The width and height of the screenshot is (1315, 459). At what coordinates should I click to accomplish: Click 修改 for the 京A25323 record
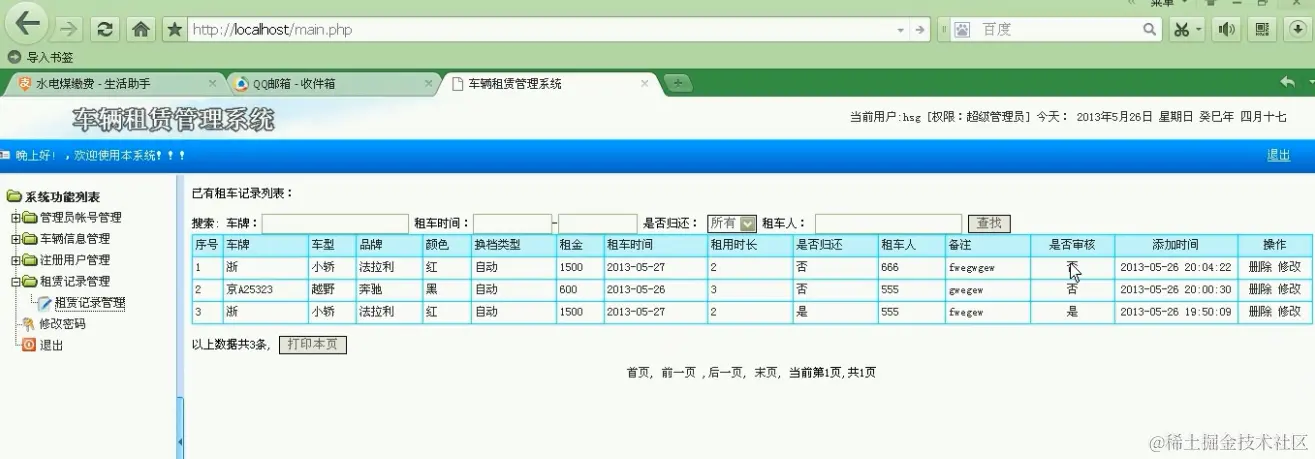point(1290,289)
